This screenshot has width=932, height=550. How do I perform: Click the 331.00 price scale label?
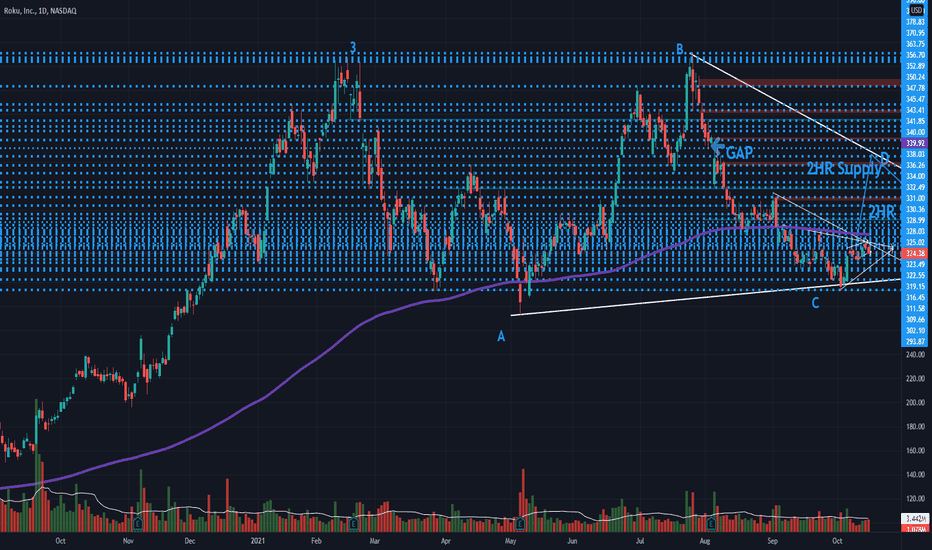915,198
